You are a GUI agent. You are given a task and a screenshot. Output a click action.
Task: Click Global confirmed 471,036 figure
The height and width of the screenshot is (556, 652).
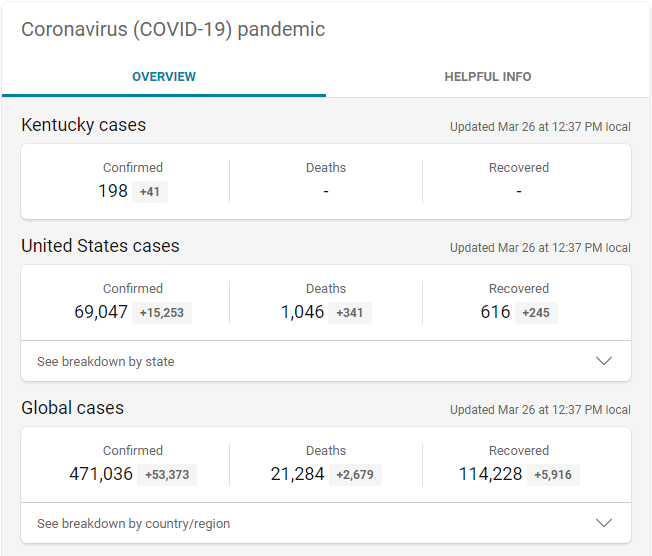pyautogui.click(x=101, y=474)
